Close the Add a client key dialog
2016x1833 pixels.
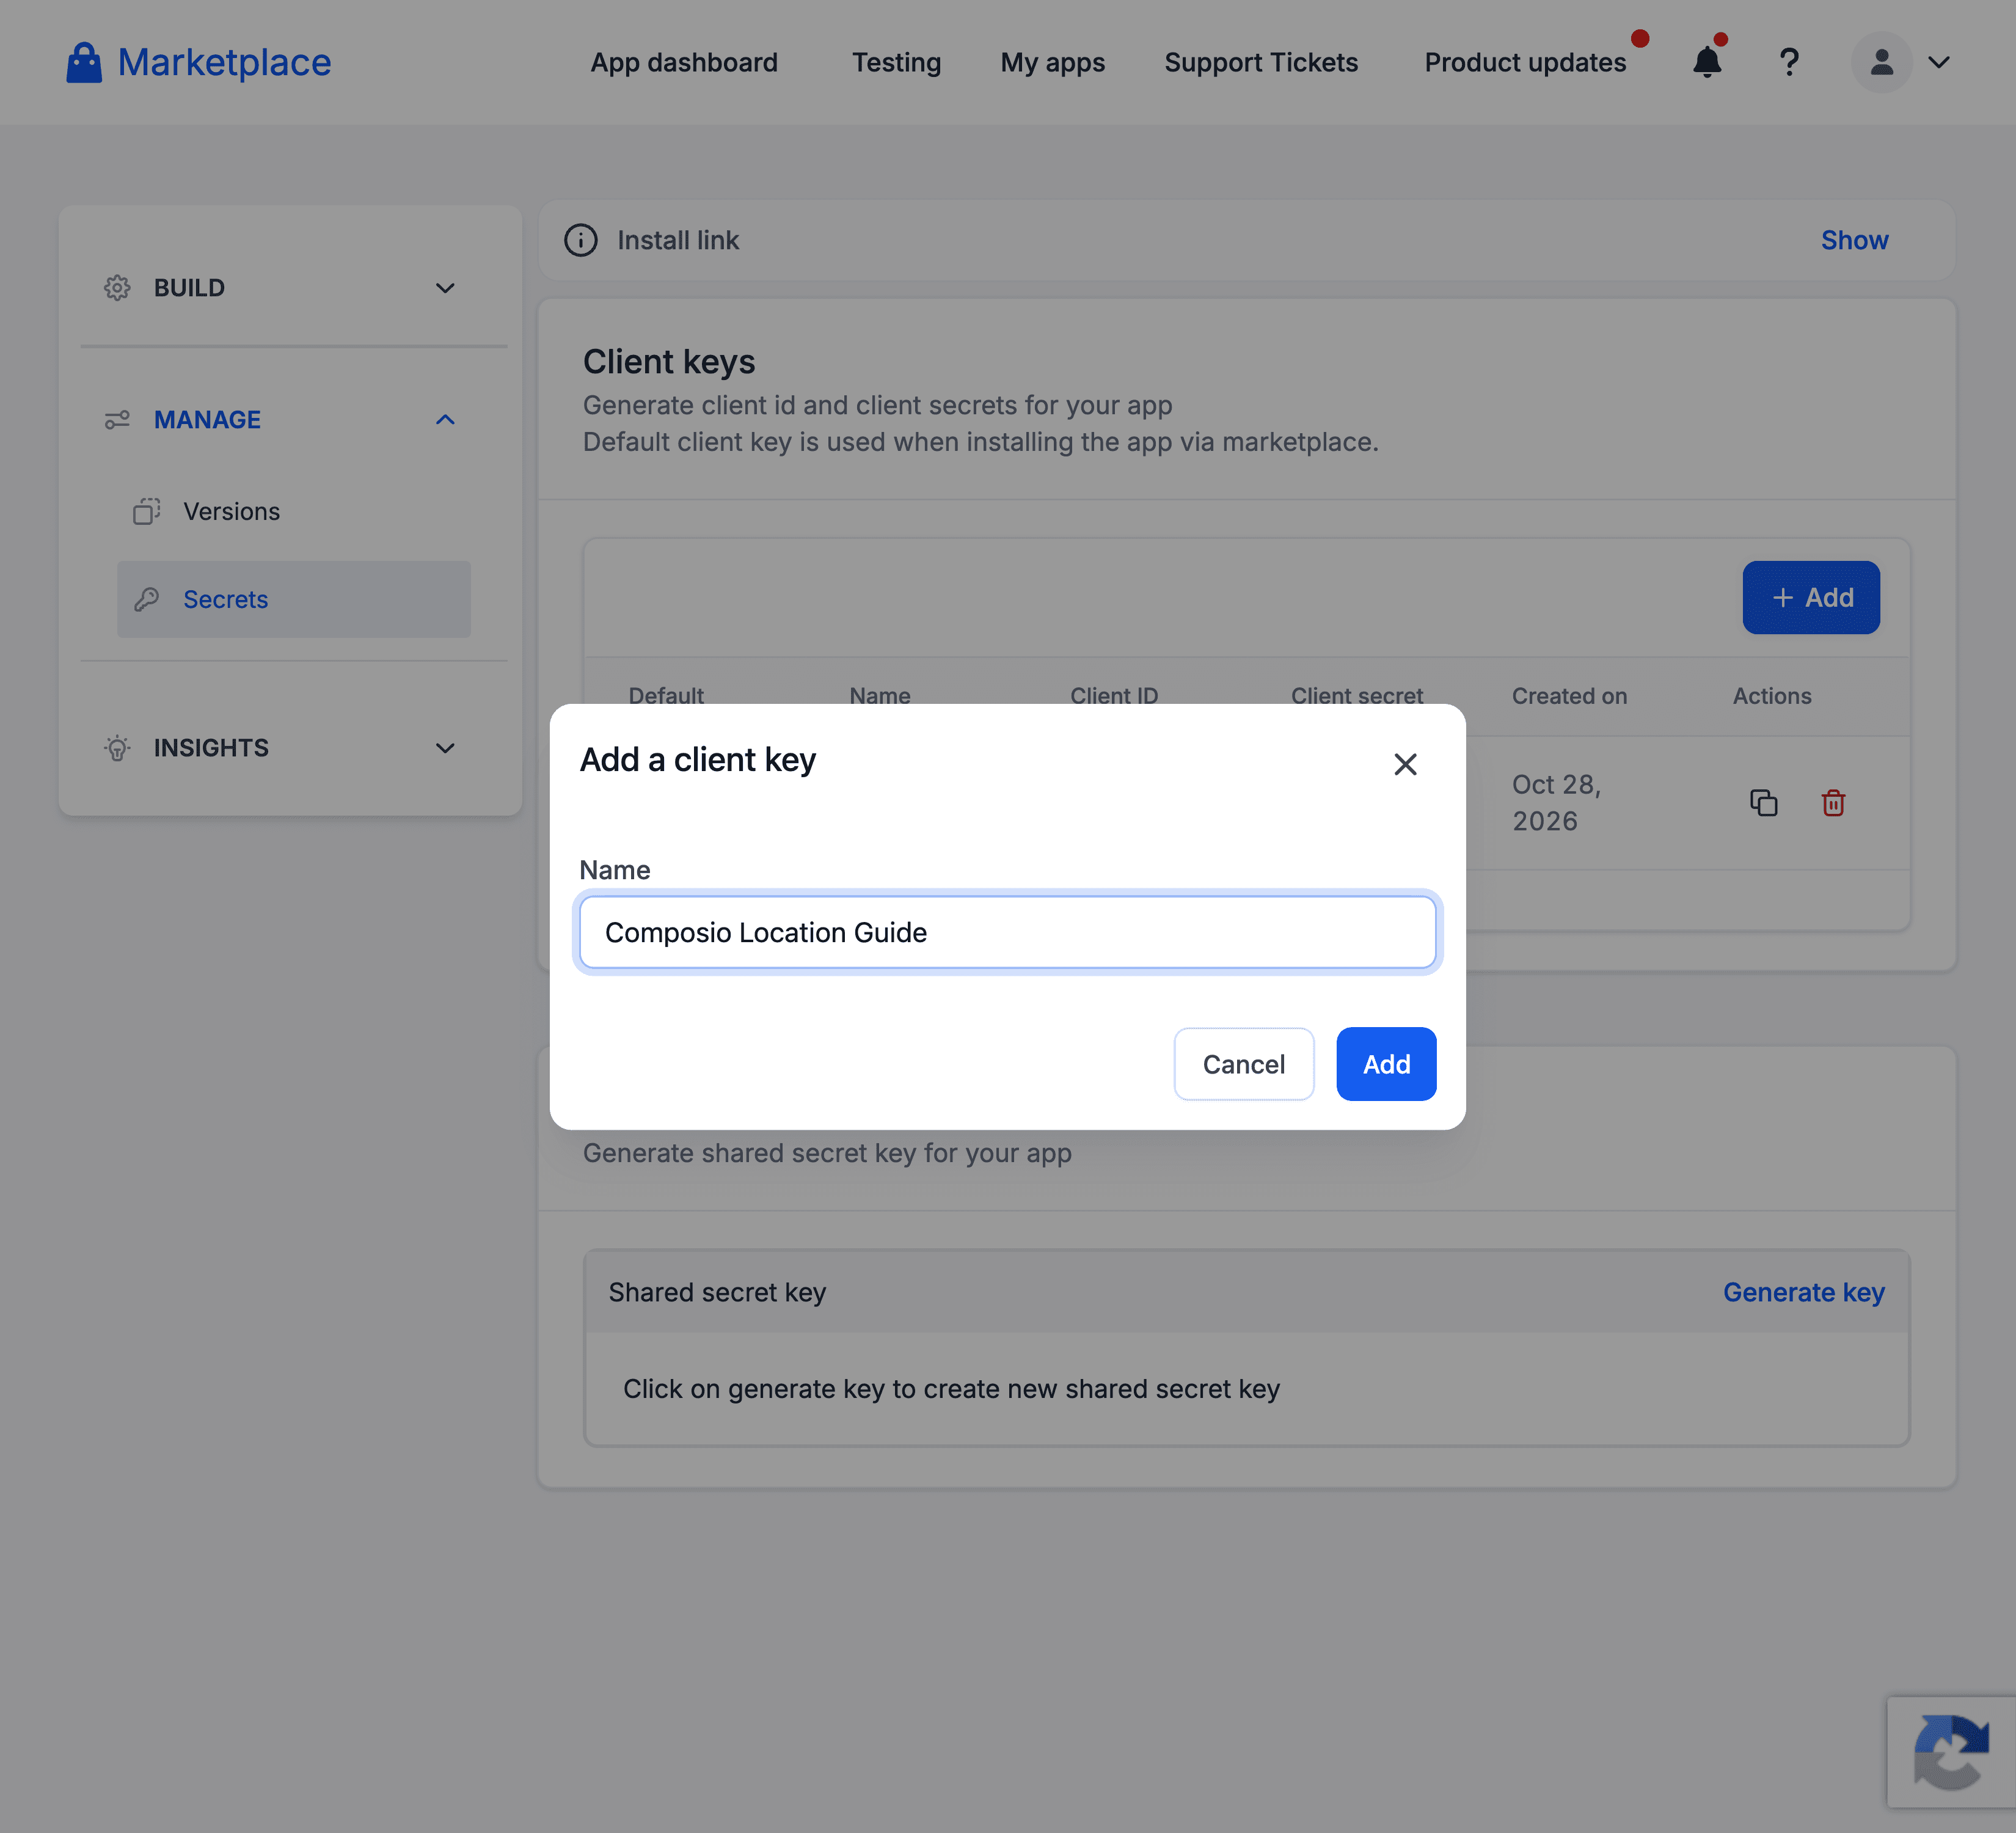[x=1405, y=764]
